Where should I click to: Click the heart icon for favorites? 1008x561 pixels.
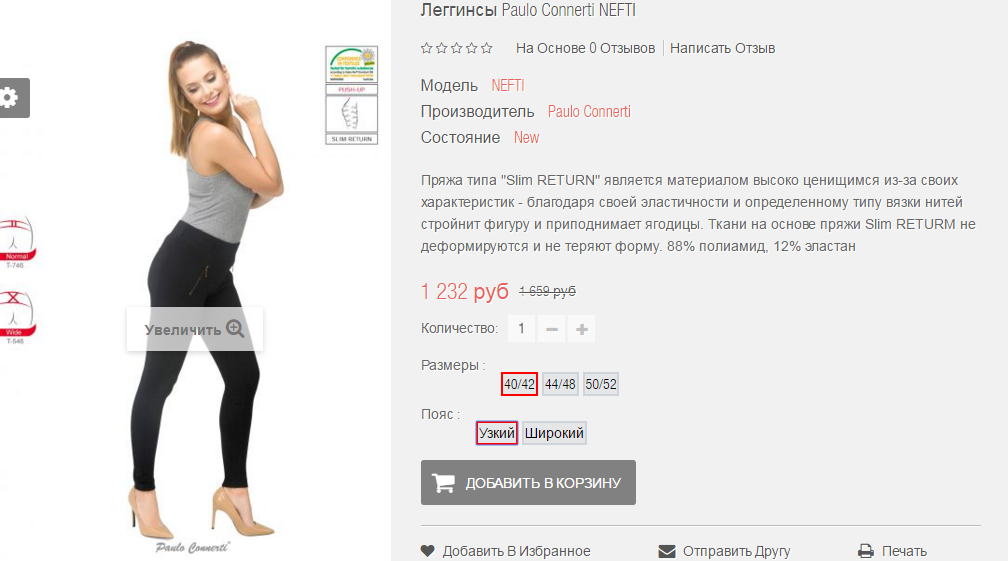pos(428,551)
